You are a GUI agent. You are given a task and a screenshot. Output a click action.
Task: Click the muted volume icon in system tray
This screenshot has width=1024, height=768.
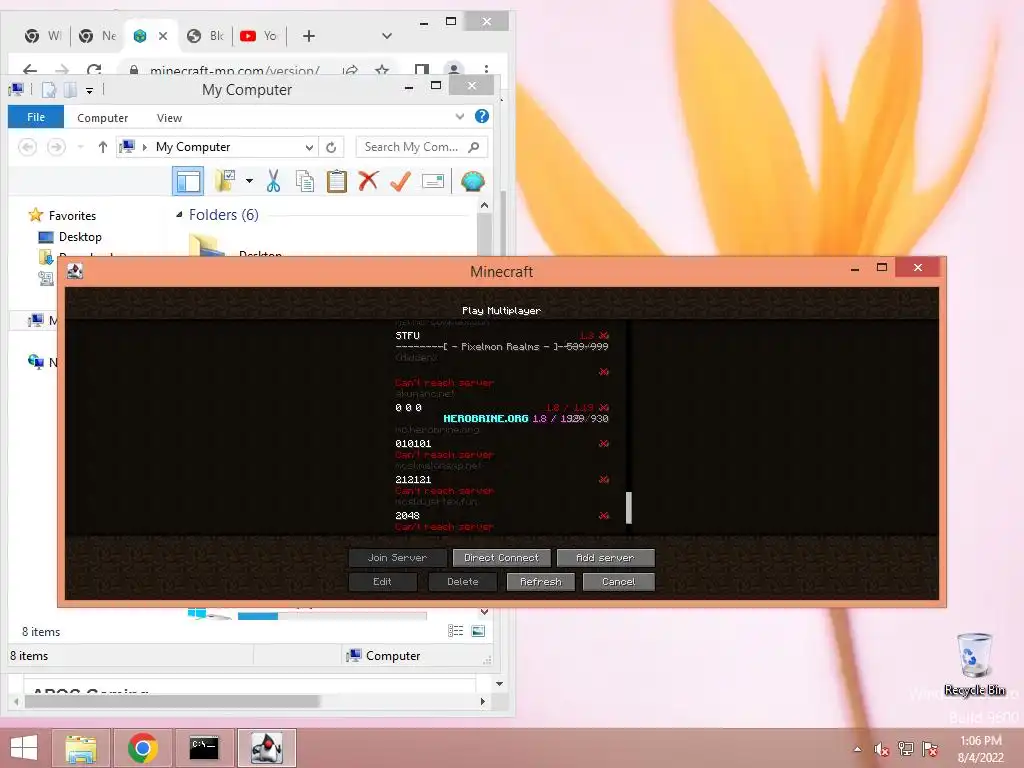(x=882, y=749)
